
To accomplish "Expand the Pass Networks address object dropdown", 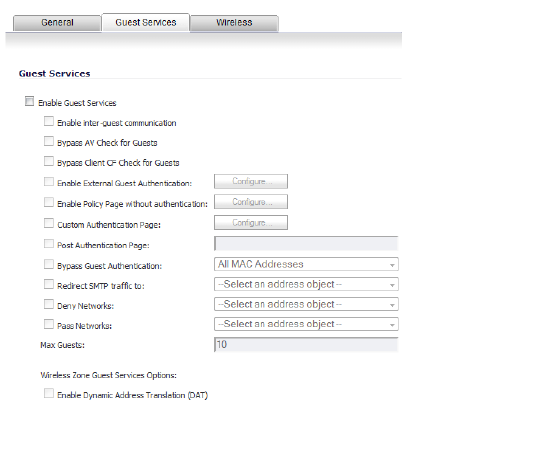I will (306, 324).
